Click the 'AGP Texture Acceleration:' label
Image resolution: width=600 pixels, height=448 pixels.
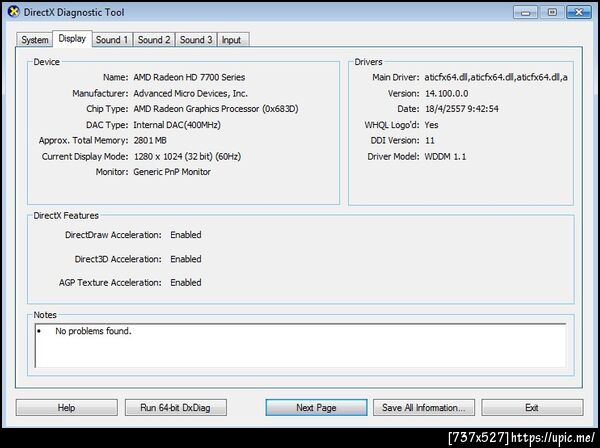point(110,282)
